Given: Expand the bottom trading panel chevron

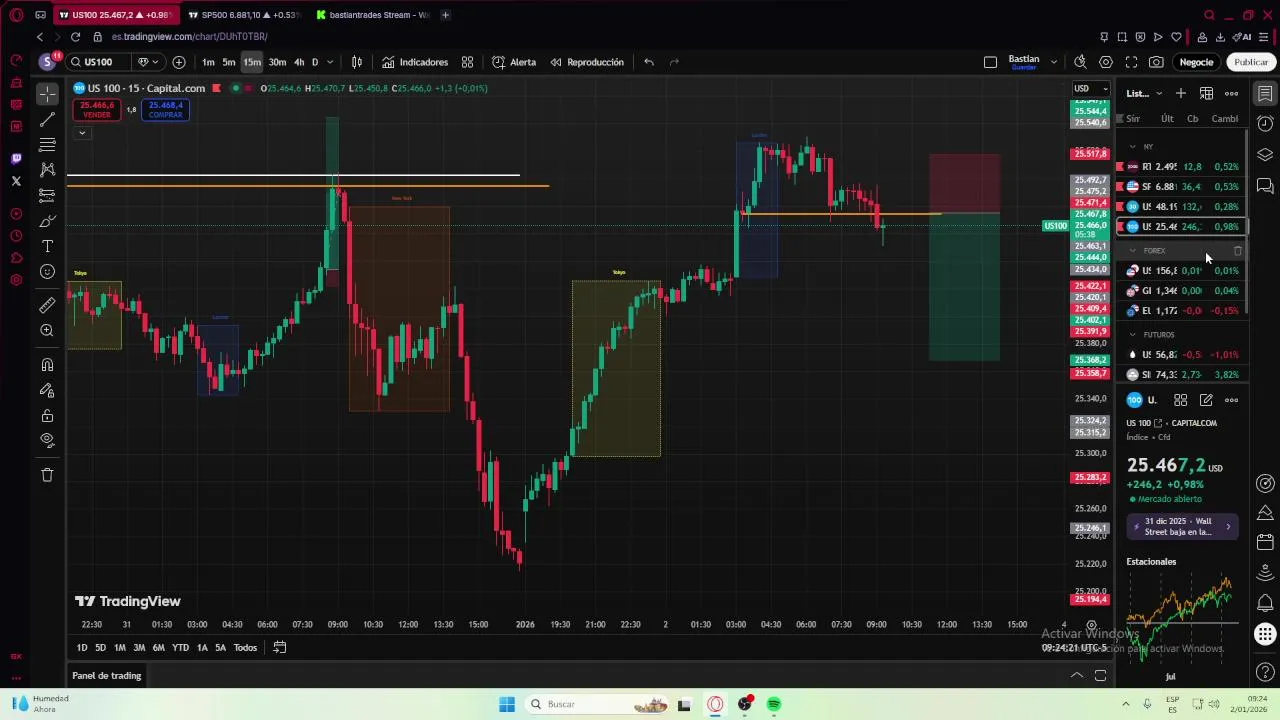Looking at the screenshot, I should 1077,676.
